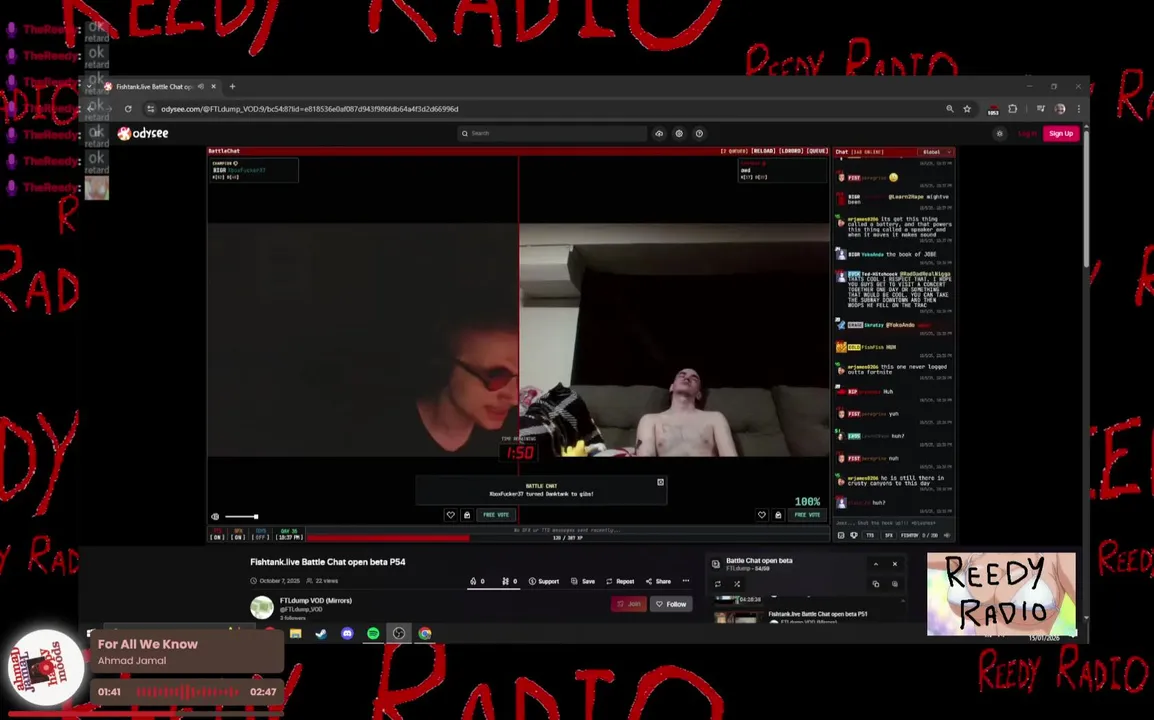Click the shield icon below chat input
This screenshot has width=1154, height=720.
tap(854, 536)
